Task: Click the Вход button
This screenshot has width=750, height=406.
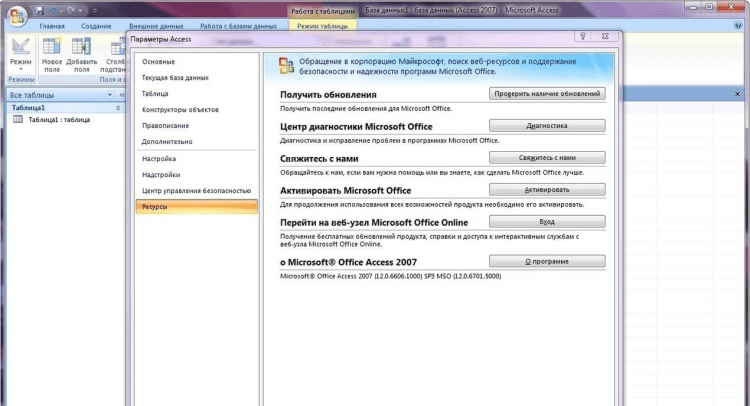Action: pyautogui.click(x=547, y=222)
